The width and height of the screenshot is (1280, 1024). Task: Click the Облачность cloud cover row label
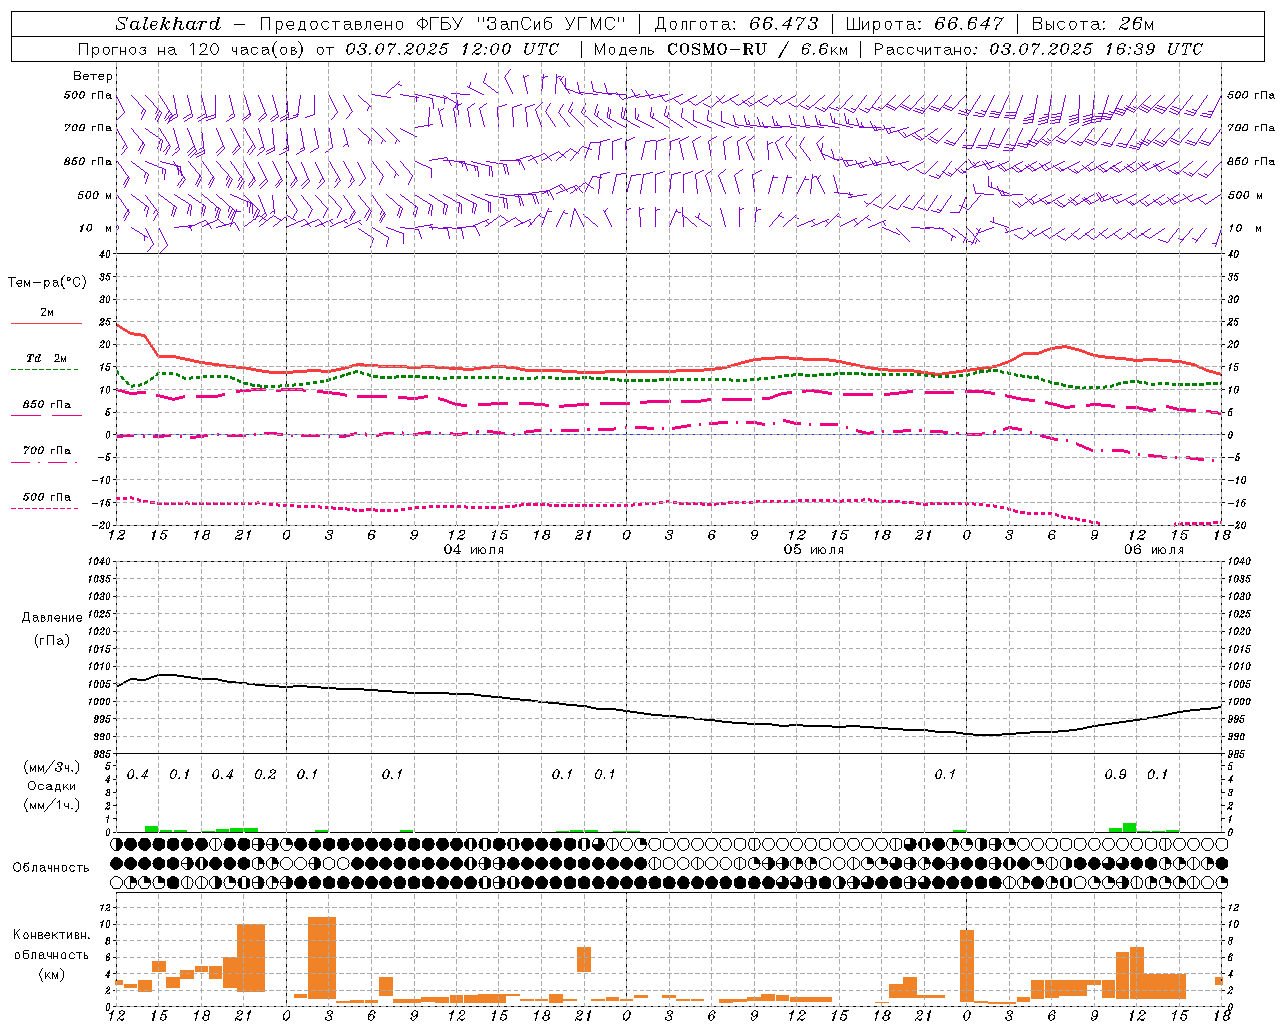(x=51, y=868)
